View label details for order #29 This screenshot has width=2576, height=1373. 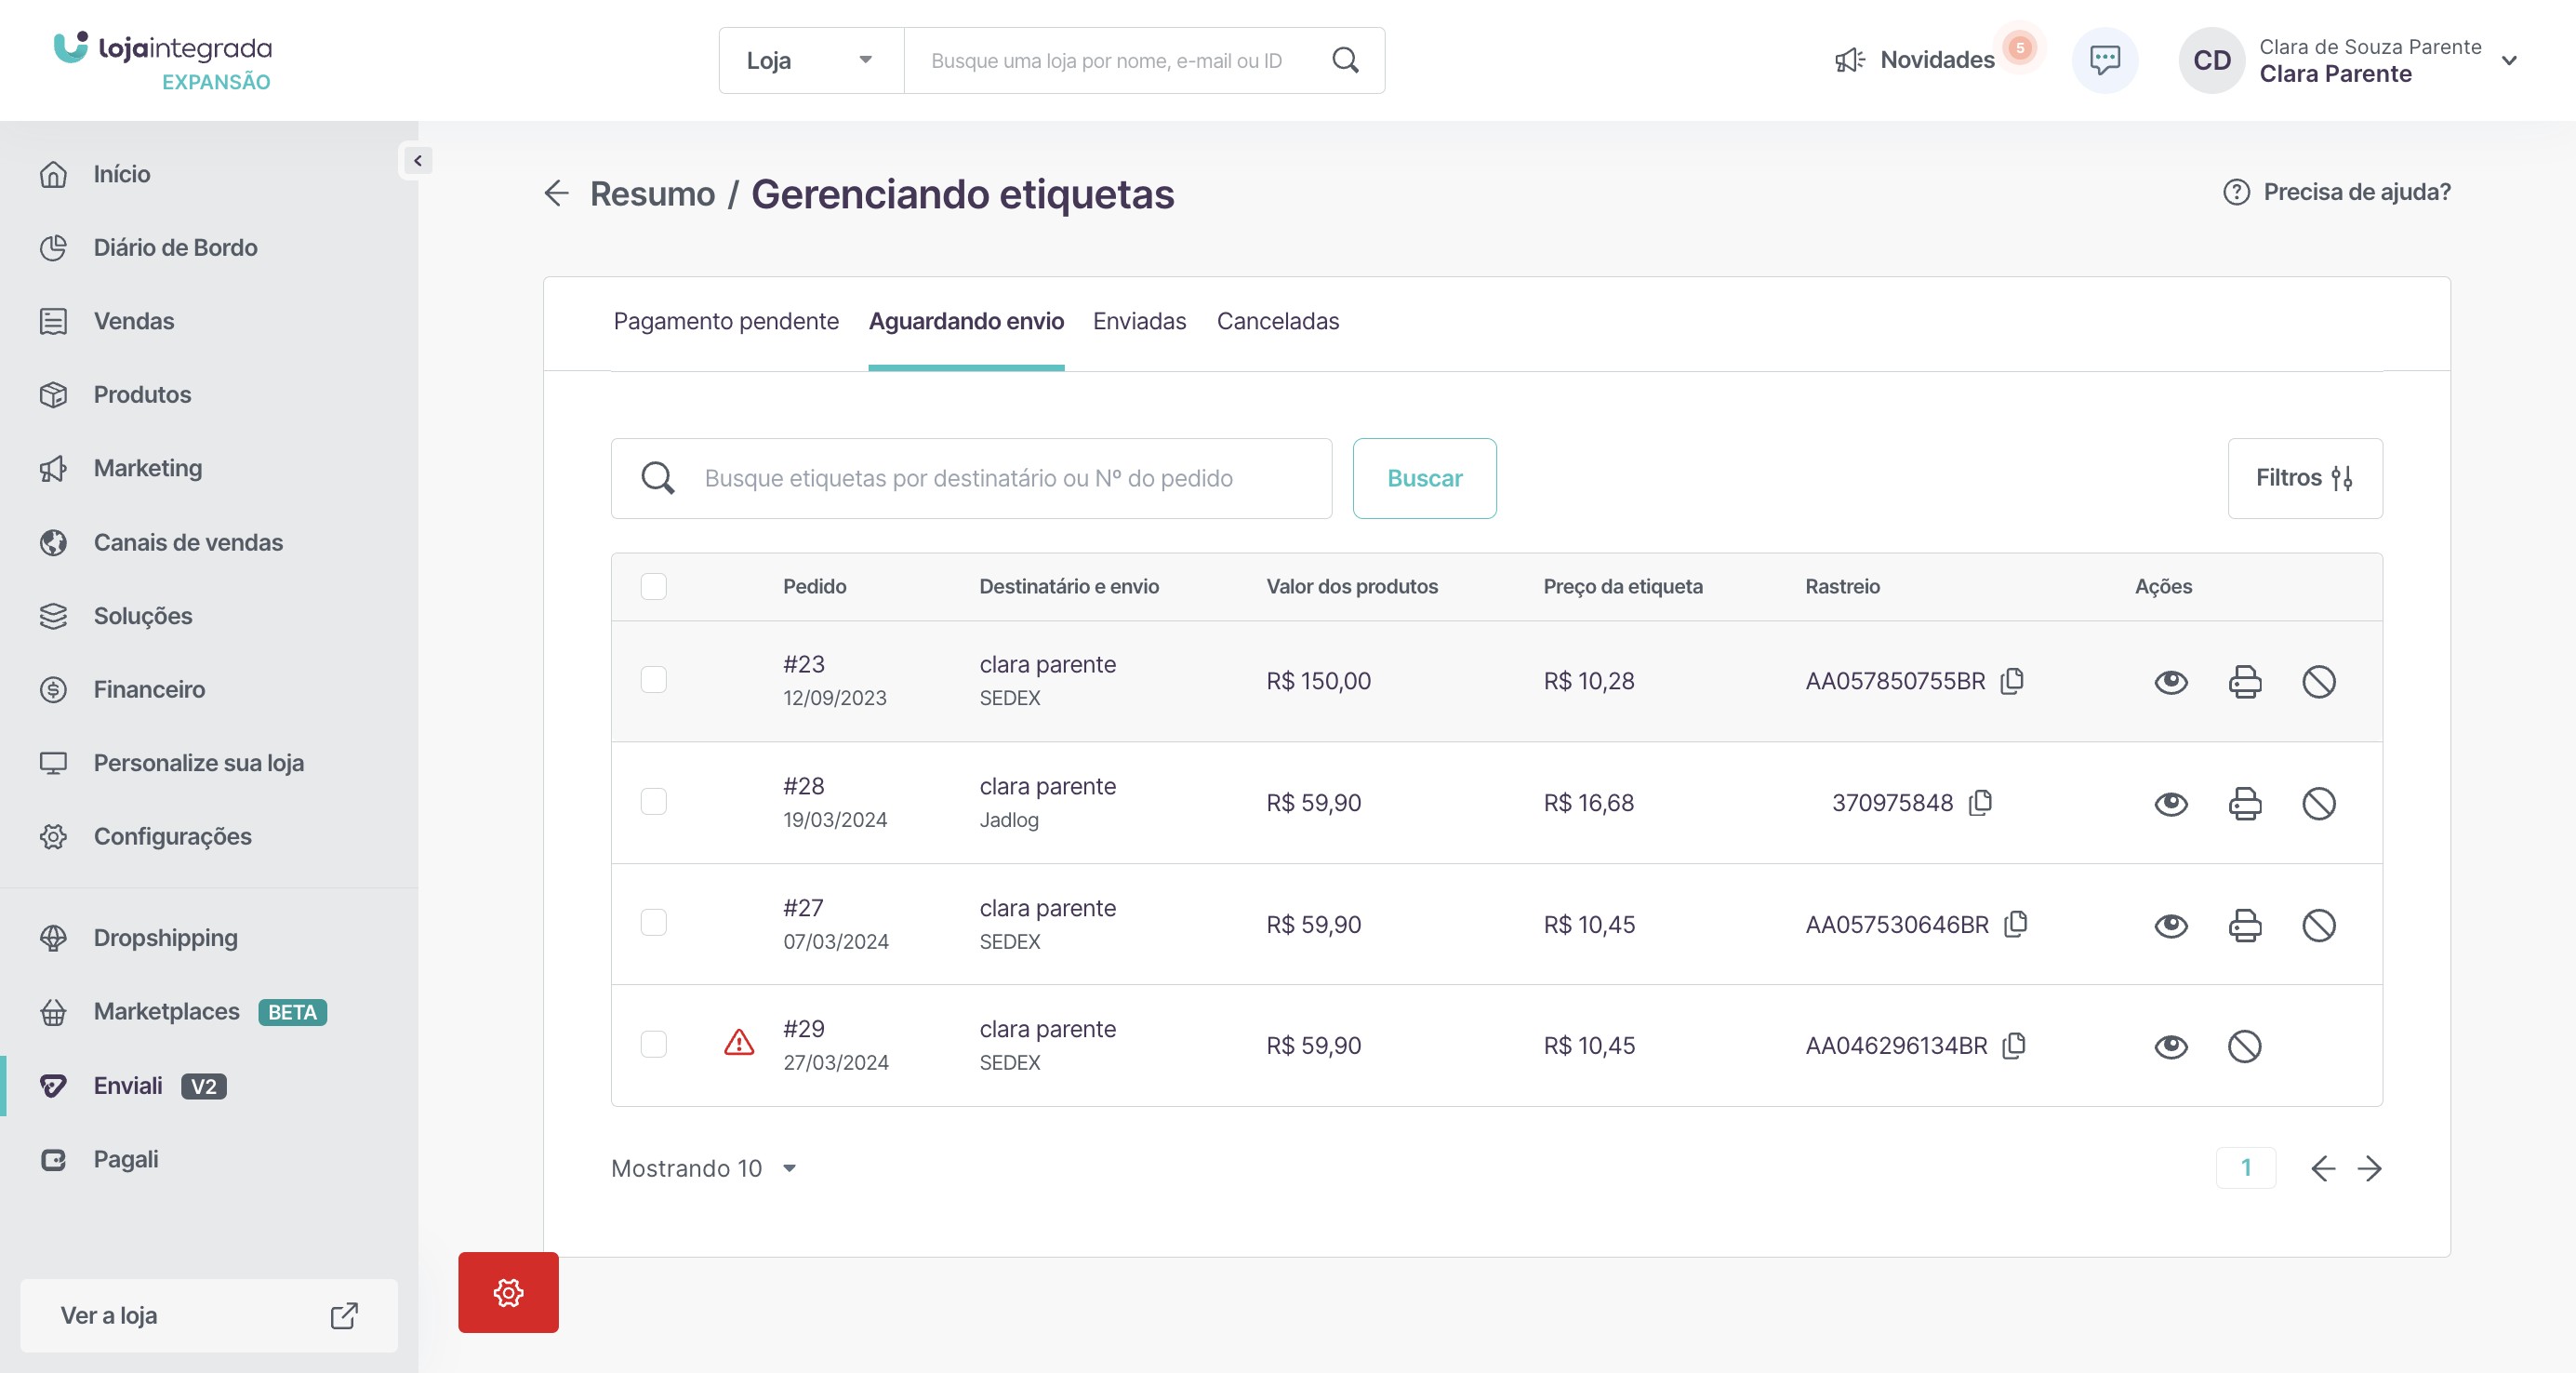[2170, 1047]
